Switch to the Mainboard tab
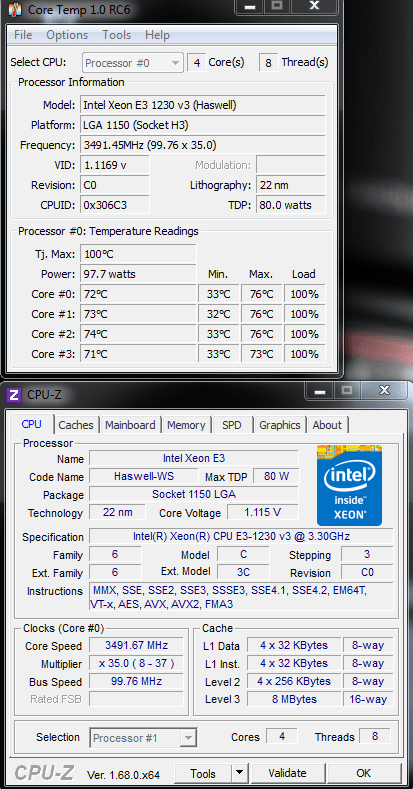The width and height of the screenshot is (413, 789). pos(130,425)
